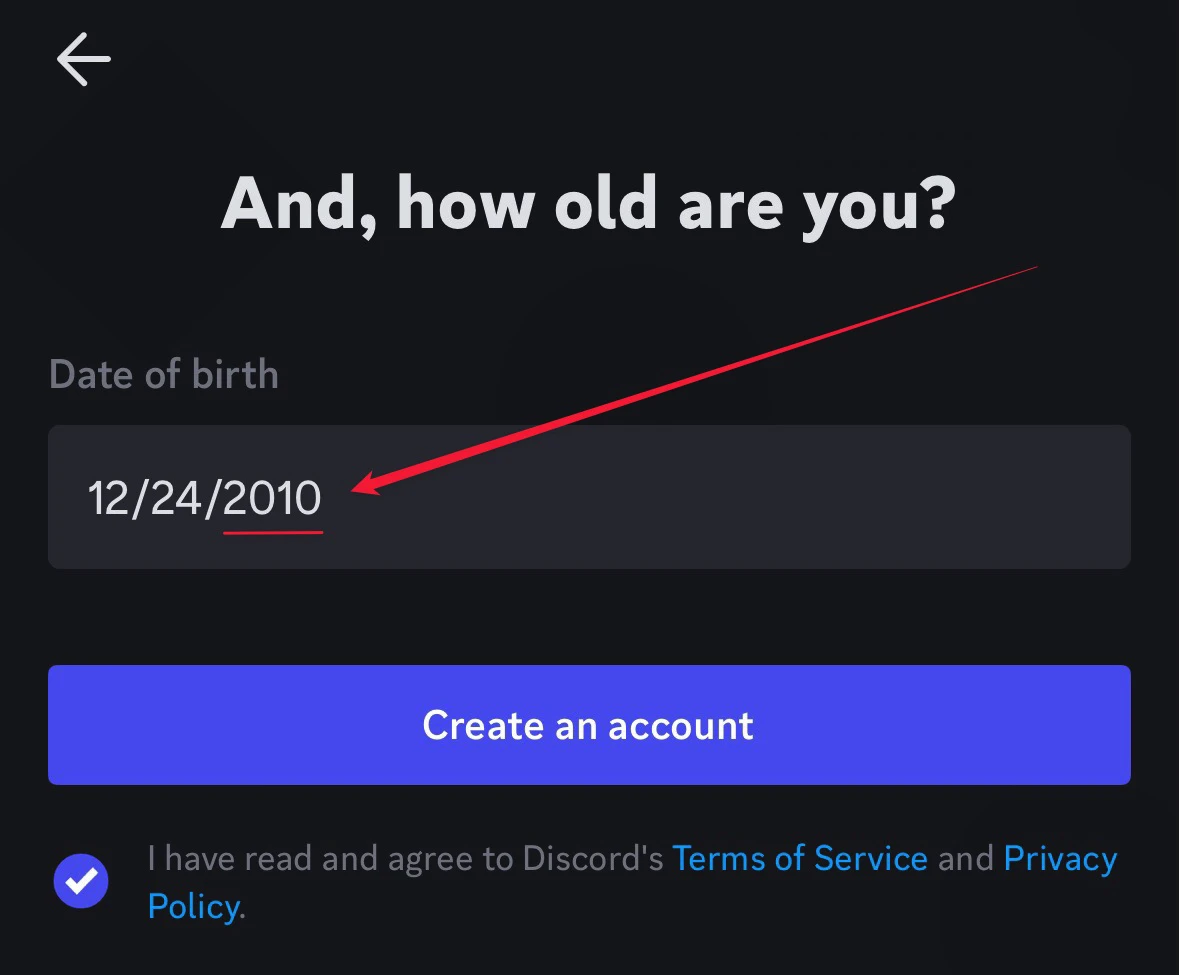Choose the year 2010 in the date
Screen dimensions: 1179x975
(x=272, y=497)
